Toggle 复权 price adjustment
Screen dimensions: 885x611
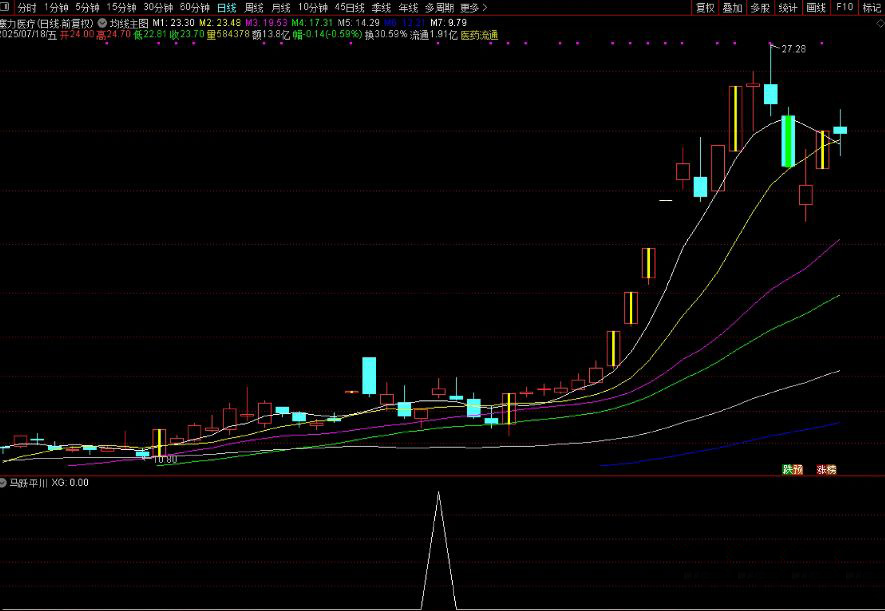point(705,7)
